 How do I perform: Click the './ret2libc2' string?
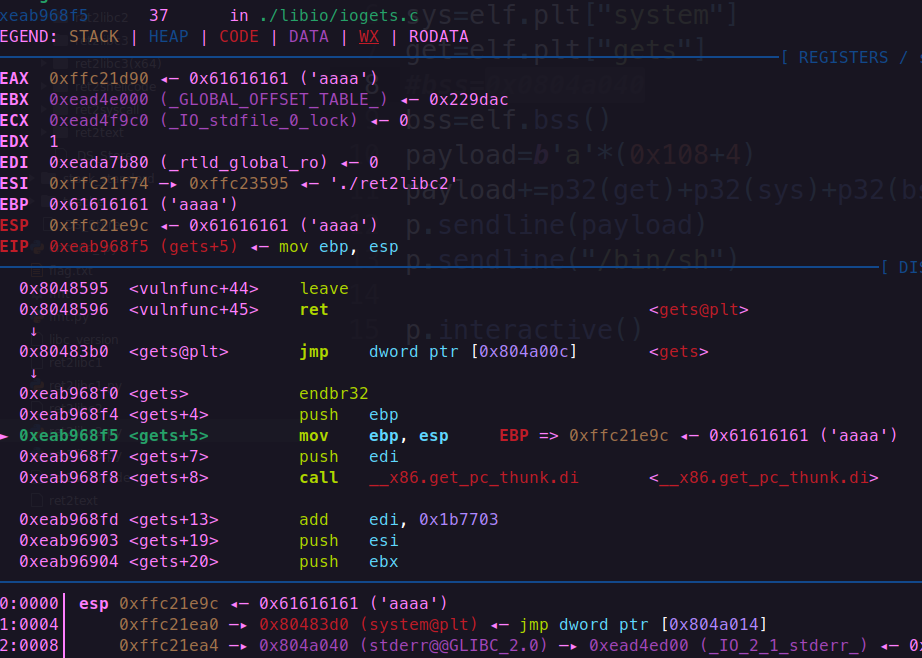click(x=393, y=183)
